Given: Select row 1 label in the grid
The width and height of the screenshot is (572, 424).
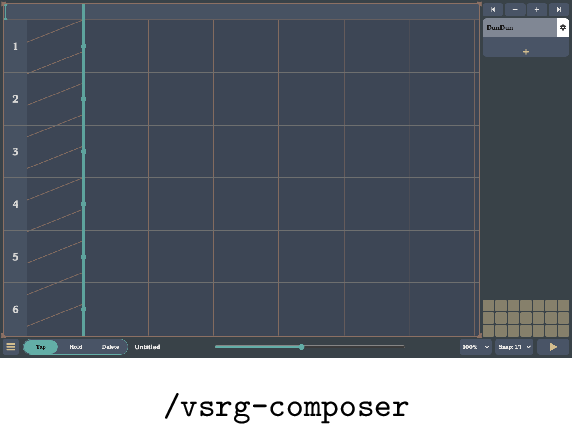Looking at the screenshot, I should click(x=15, y=46).
